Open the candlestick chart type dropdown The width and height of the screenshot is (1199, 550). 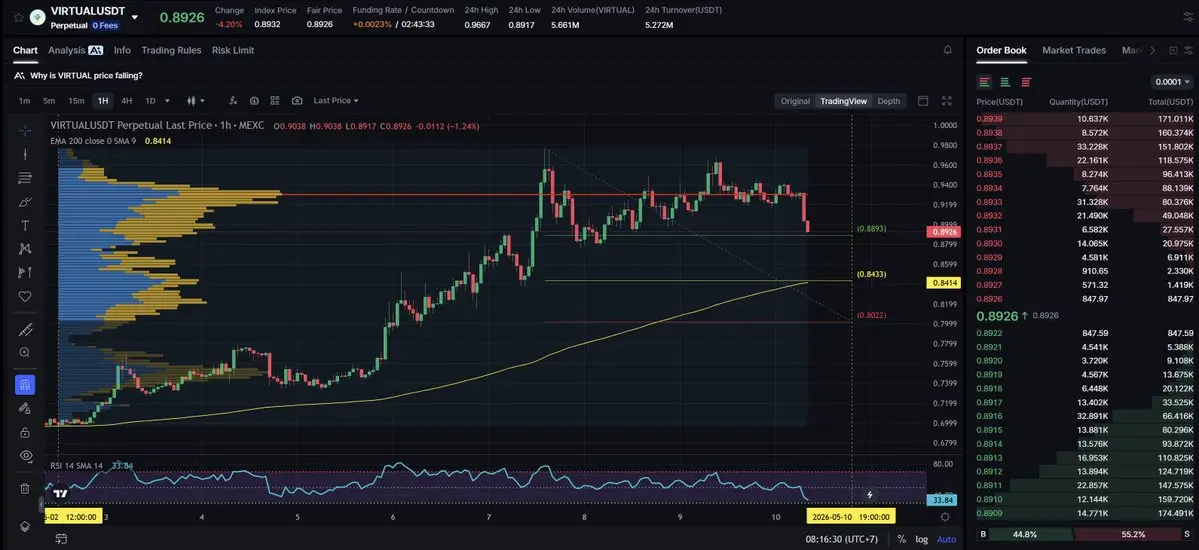coord(196,101)
